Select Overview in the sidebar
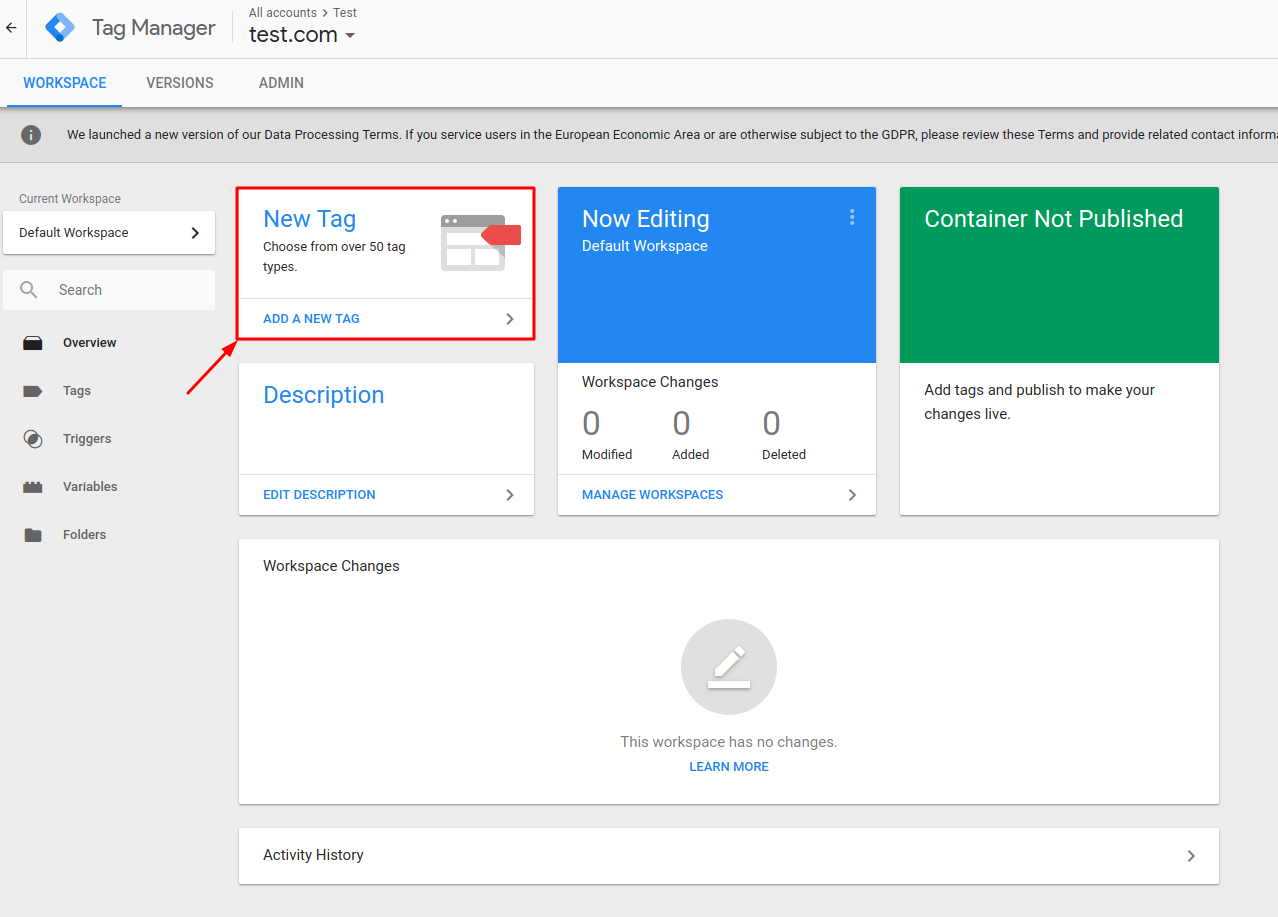1278x917 pixels. pyautogui.click(x=90, y=343)
